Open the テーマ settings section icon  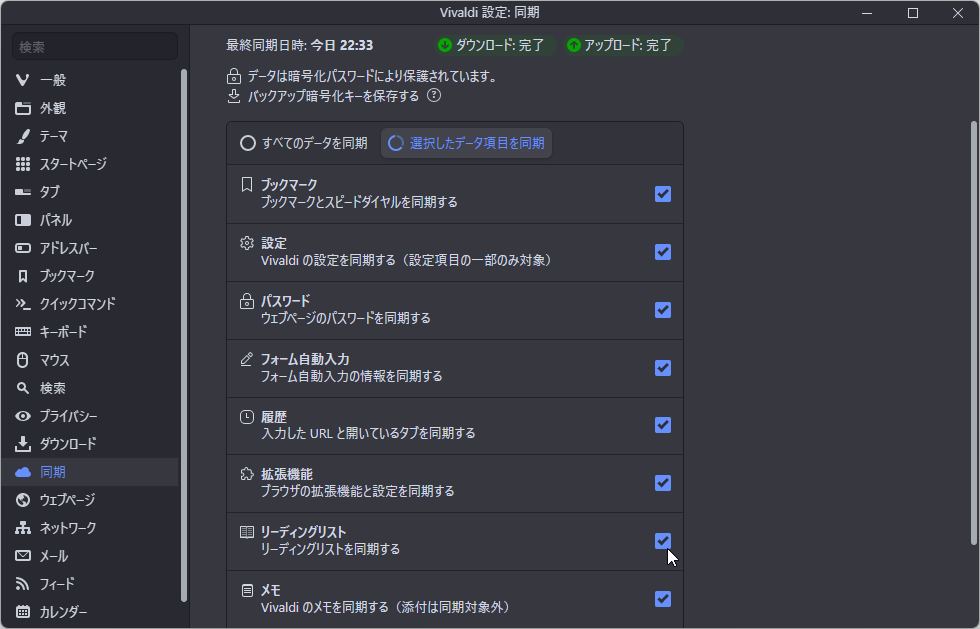(x=22, y=136)
